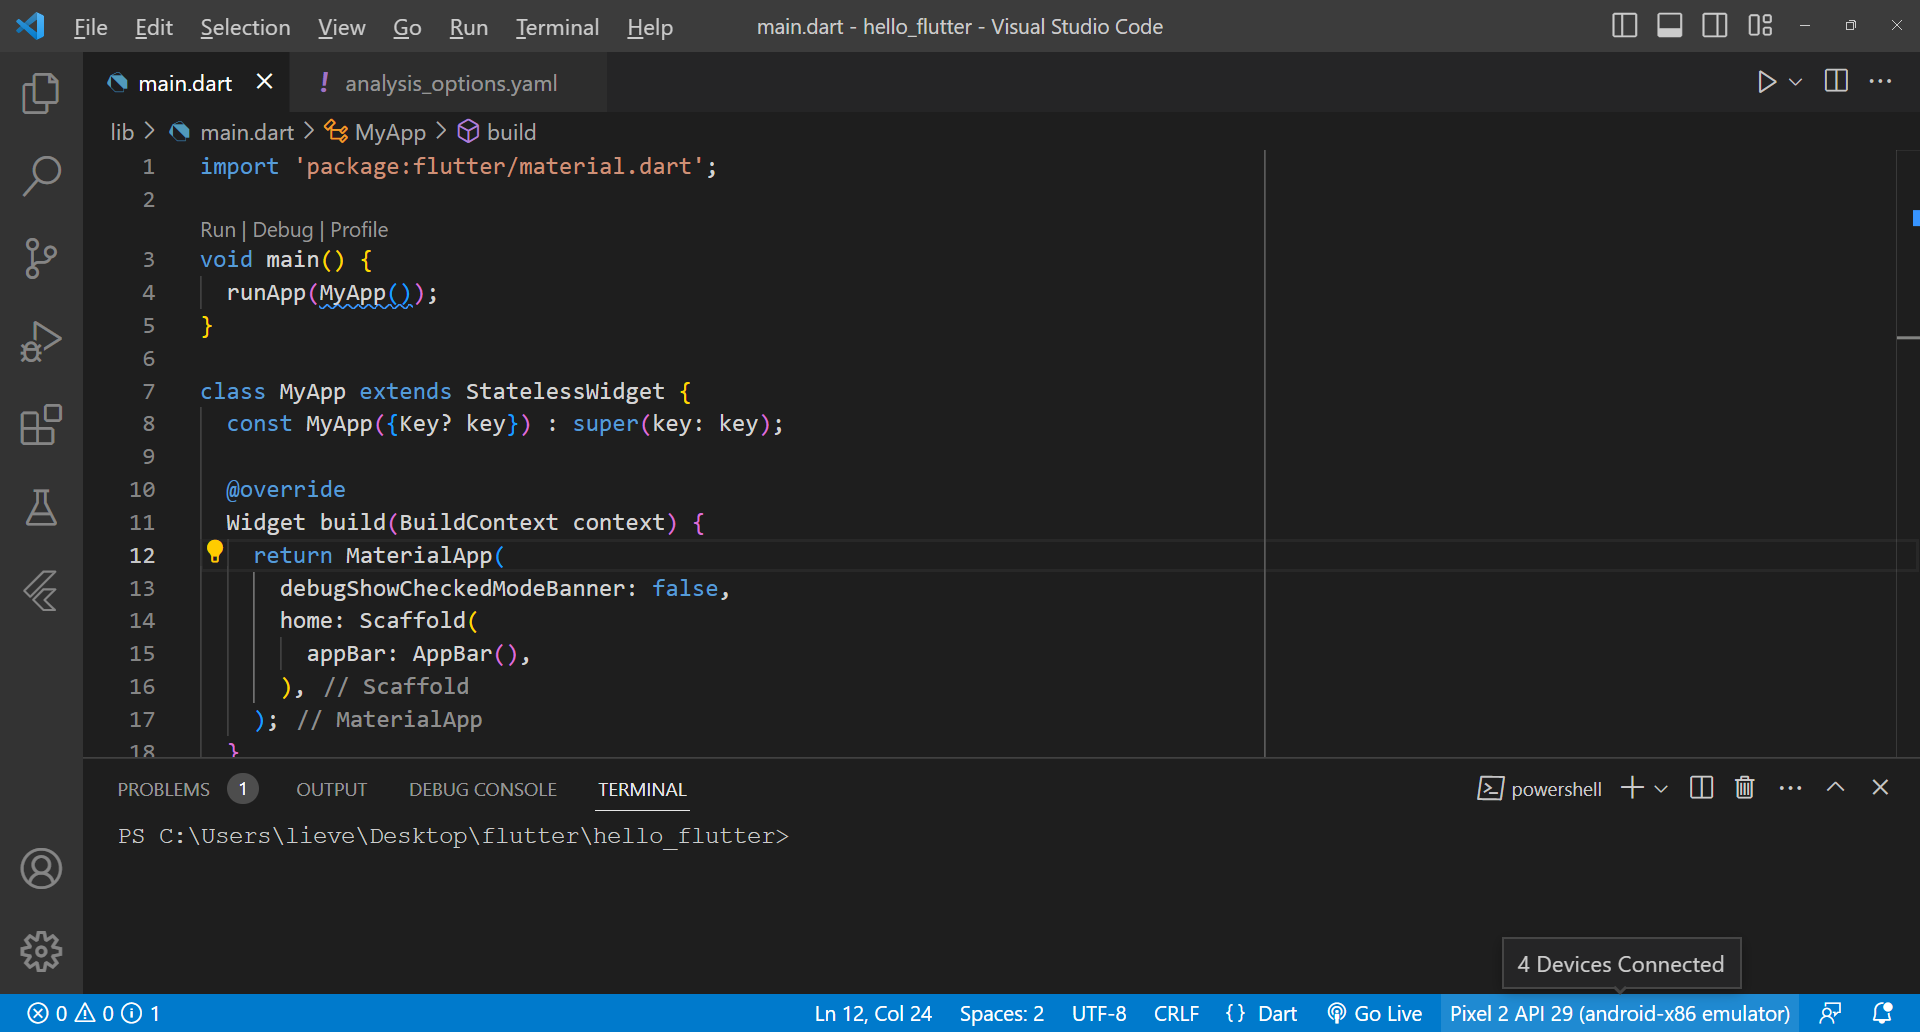This screenshot has width=1920, height=1032.
Task: Click the Run CodeLens above main
Action: pyautogui.click(x=218, y=230)
